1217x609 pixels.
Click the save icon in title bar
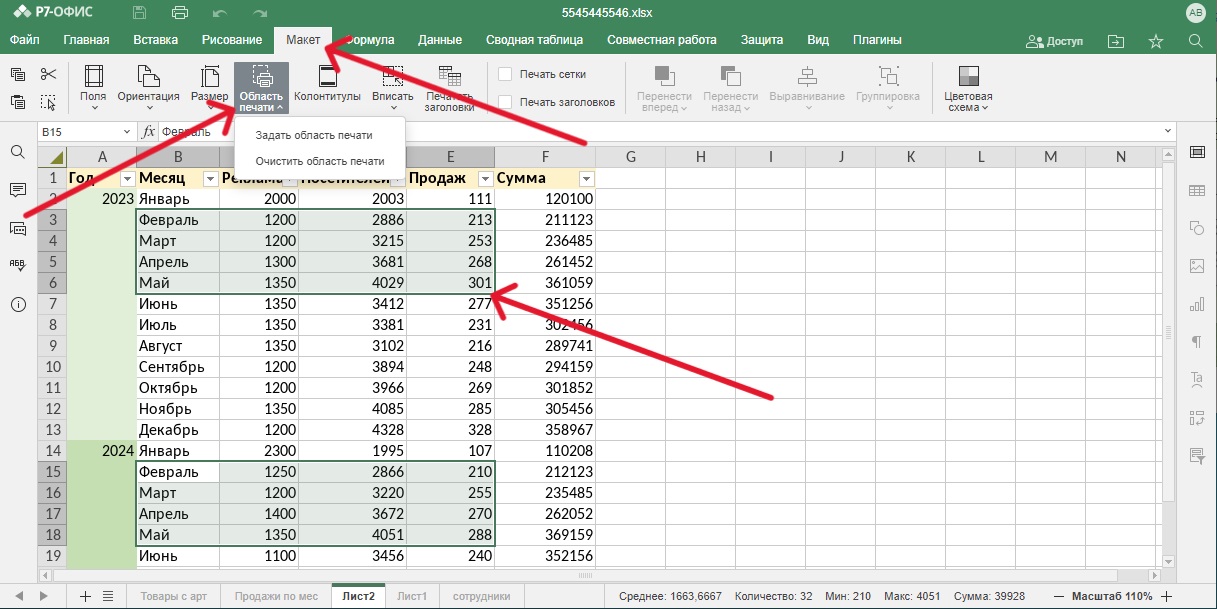(139, 13)
